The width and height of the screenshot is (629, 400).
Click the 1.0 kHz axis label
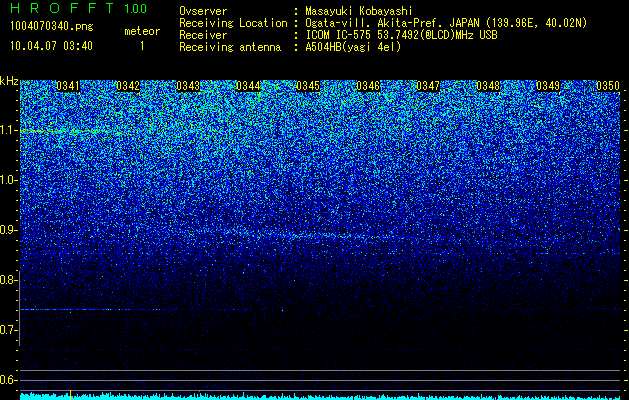(9, 180)
